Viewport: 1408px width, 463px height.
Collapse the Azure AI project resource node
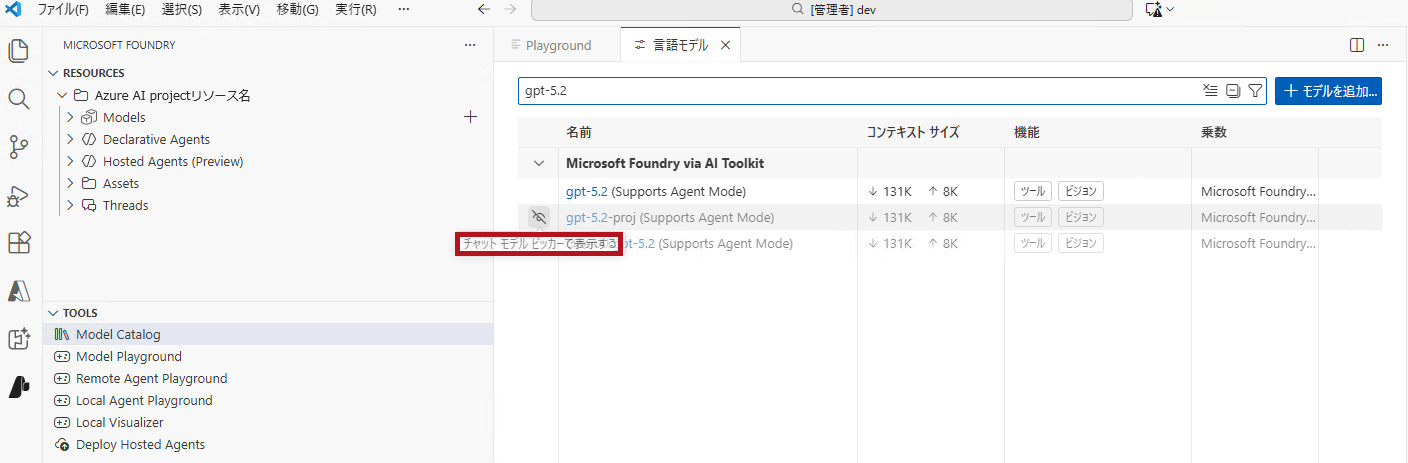tap(62, 95)
